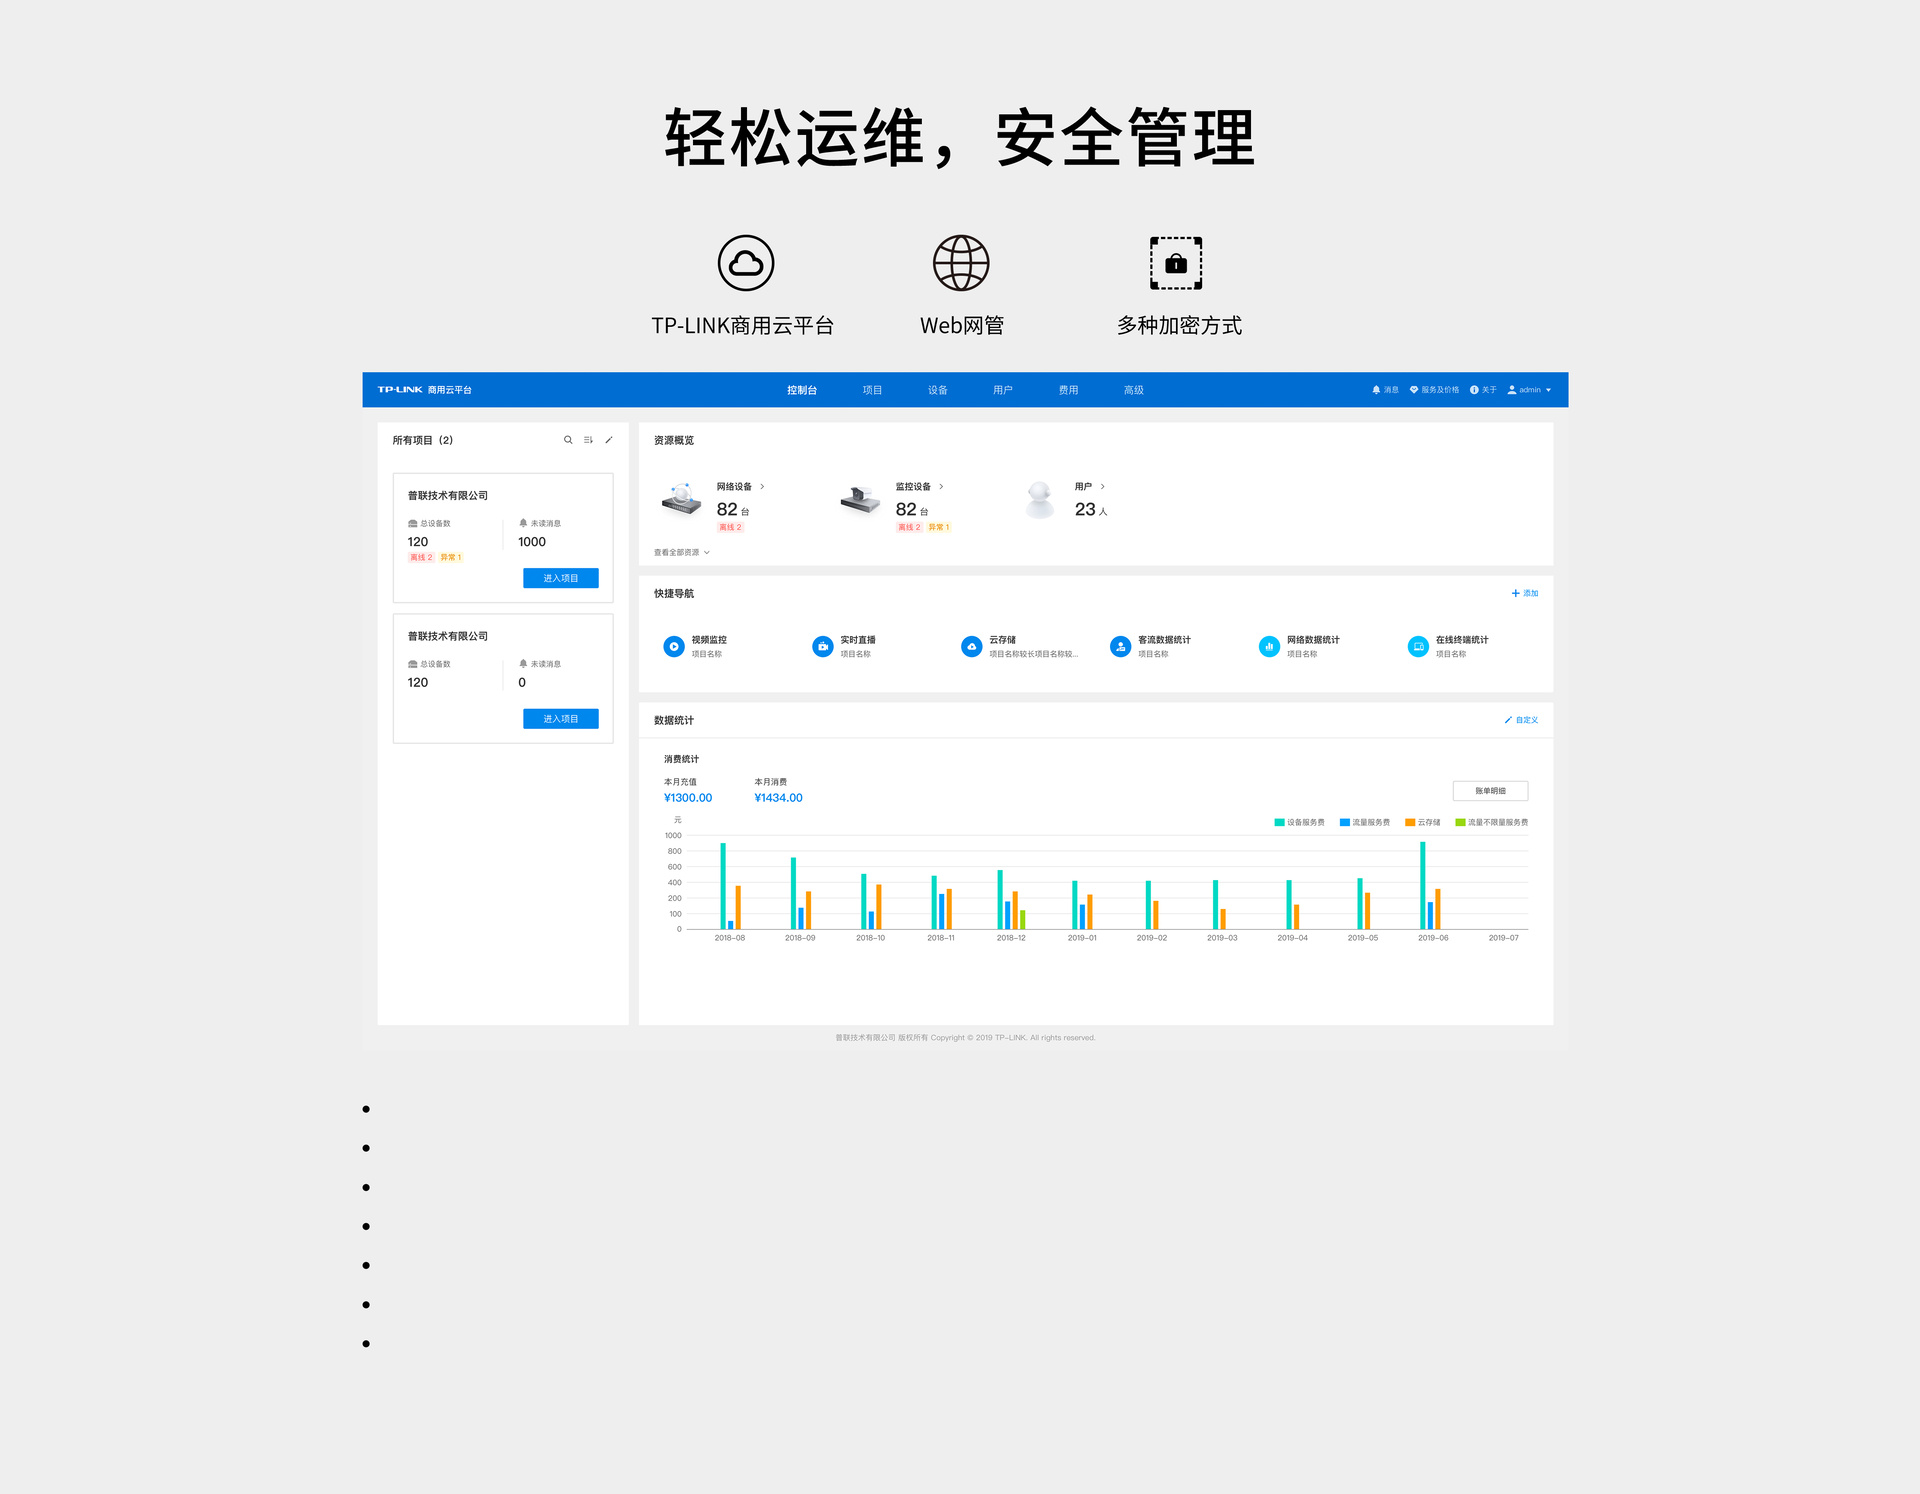Switch to the 费用 top navigation tab

[1068, 390]
